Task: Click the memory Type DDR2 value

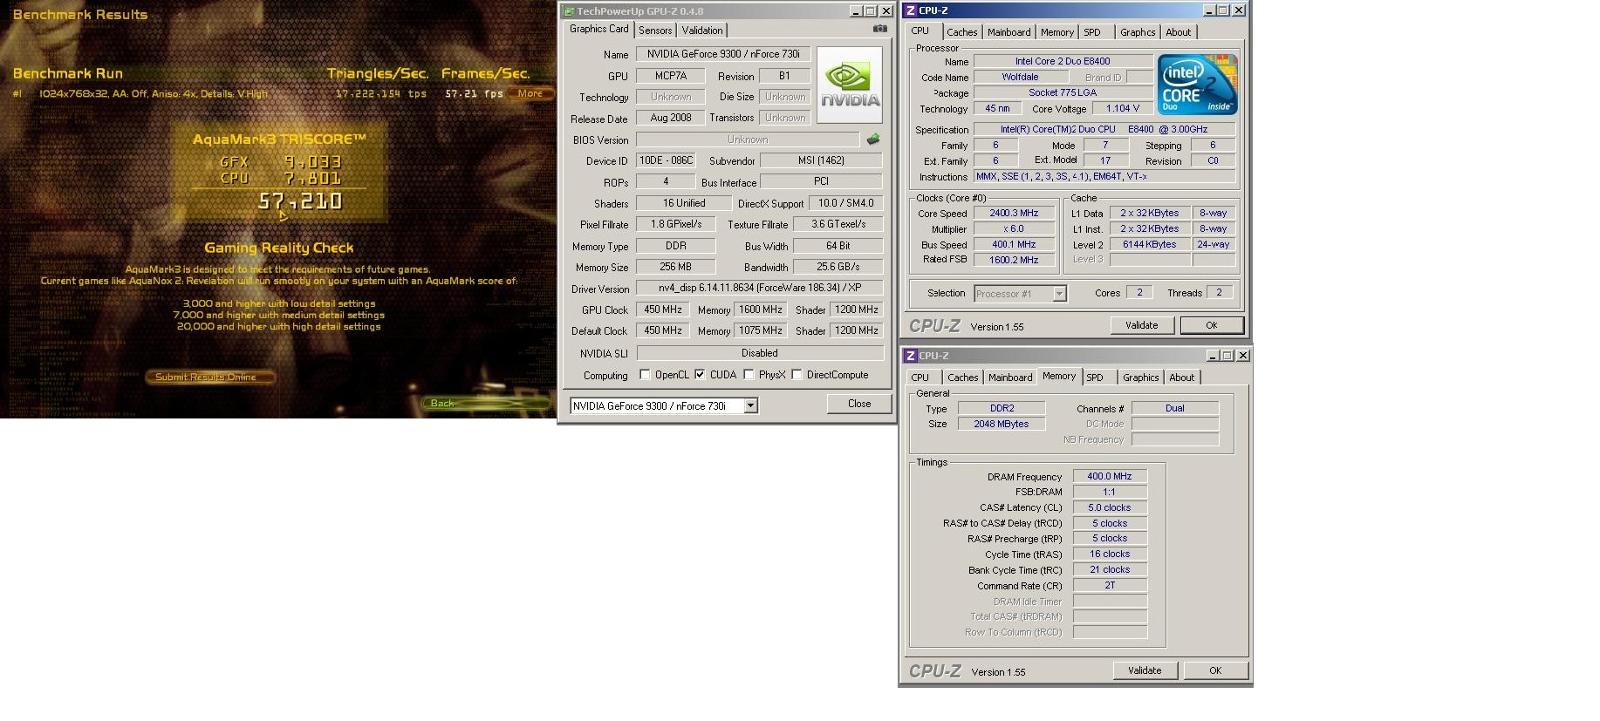Action: (x=1001, y=408)
